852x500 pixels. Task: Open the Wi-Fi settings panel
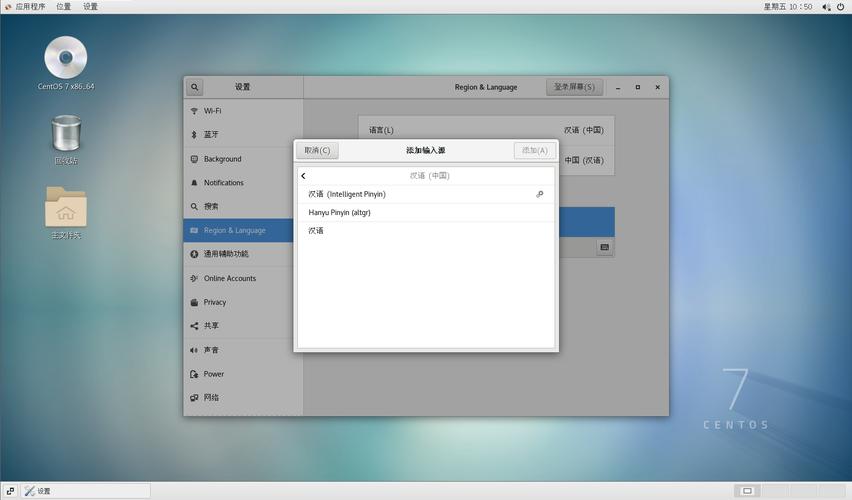243,111
